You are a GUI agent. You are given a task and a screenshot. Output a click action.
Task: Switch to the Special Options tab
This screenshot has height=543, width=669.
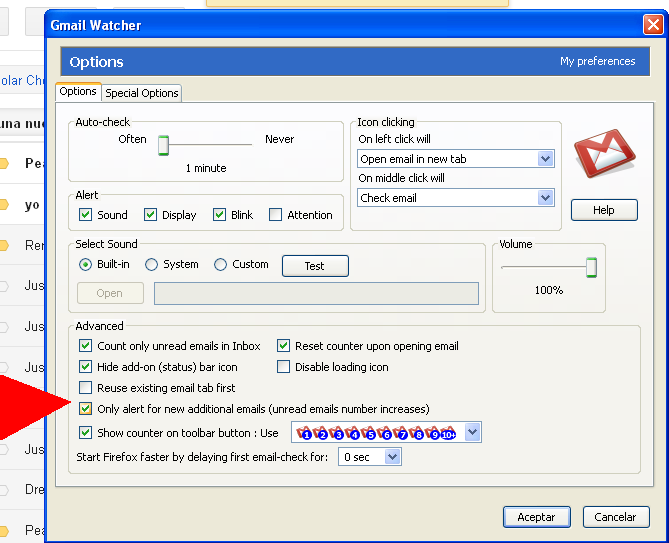point(142,93)
